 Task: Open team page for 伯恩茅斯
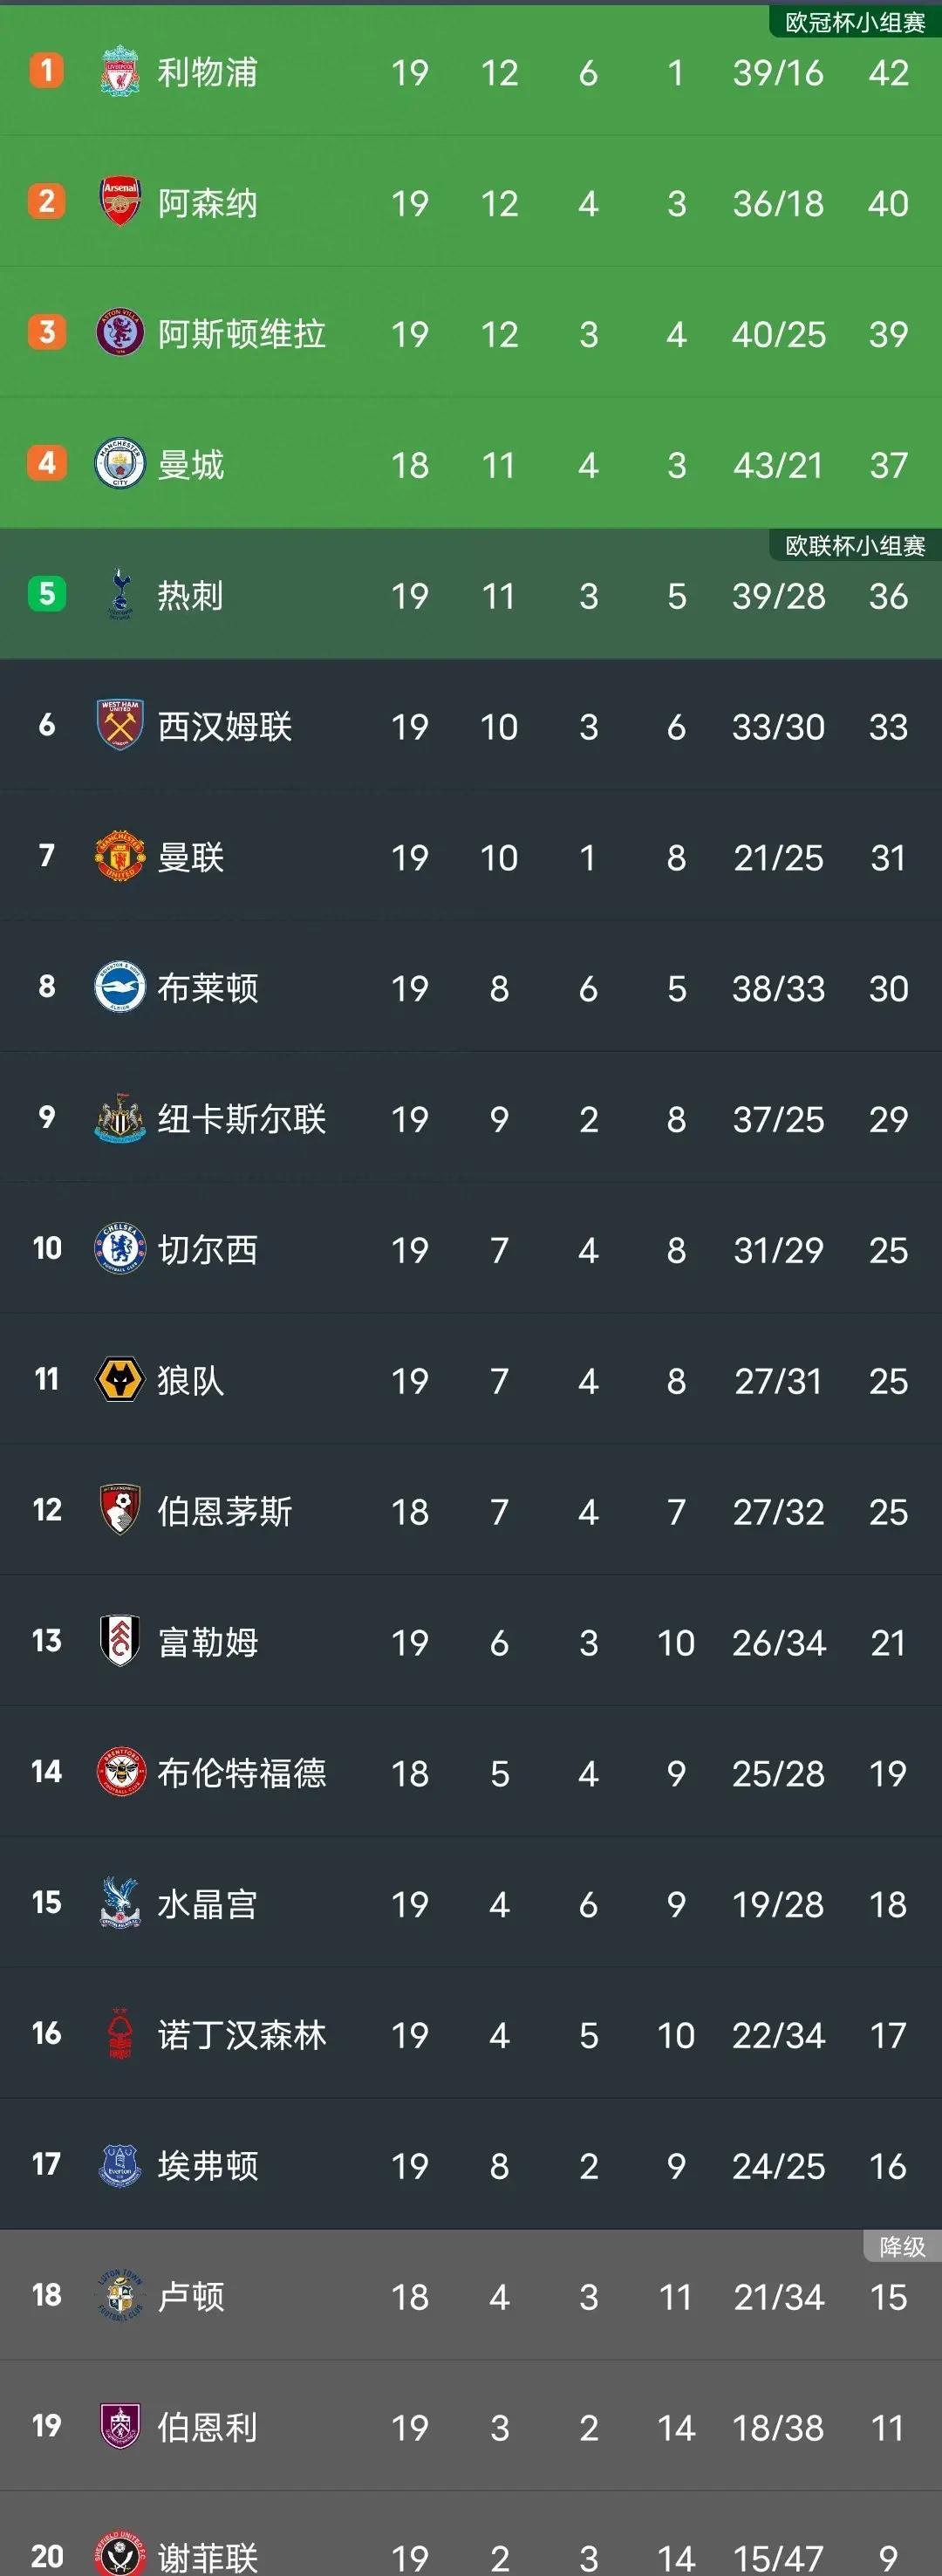[x=225, y=1511]
